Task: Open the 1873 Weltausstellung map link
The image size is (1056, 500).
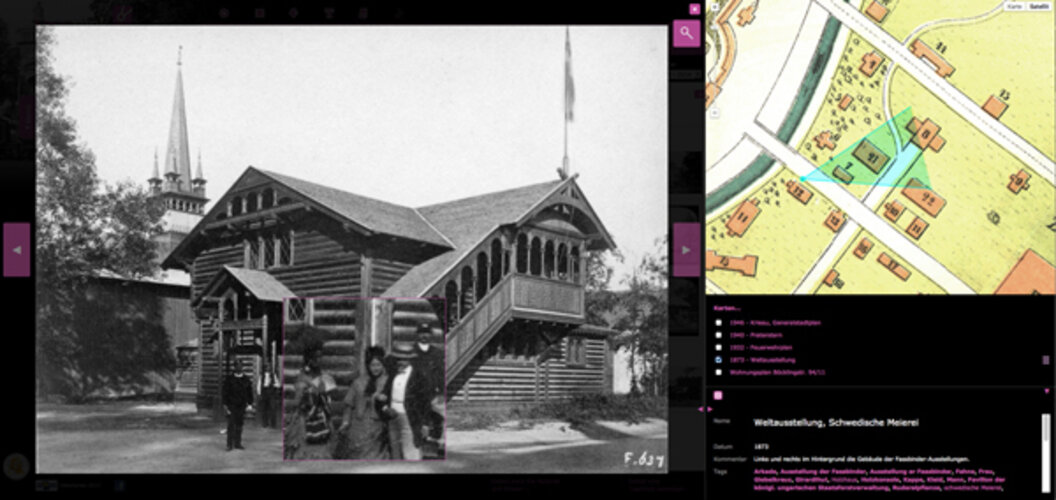Action: (x=762, y=360)
